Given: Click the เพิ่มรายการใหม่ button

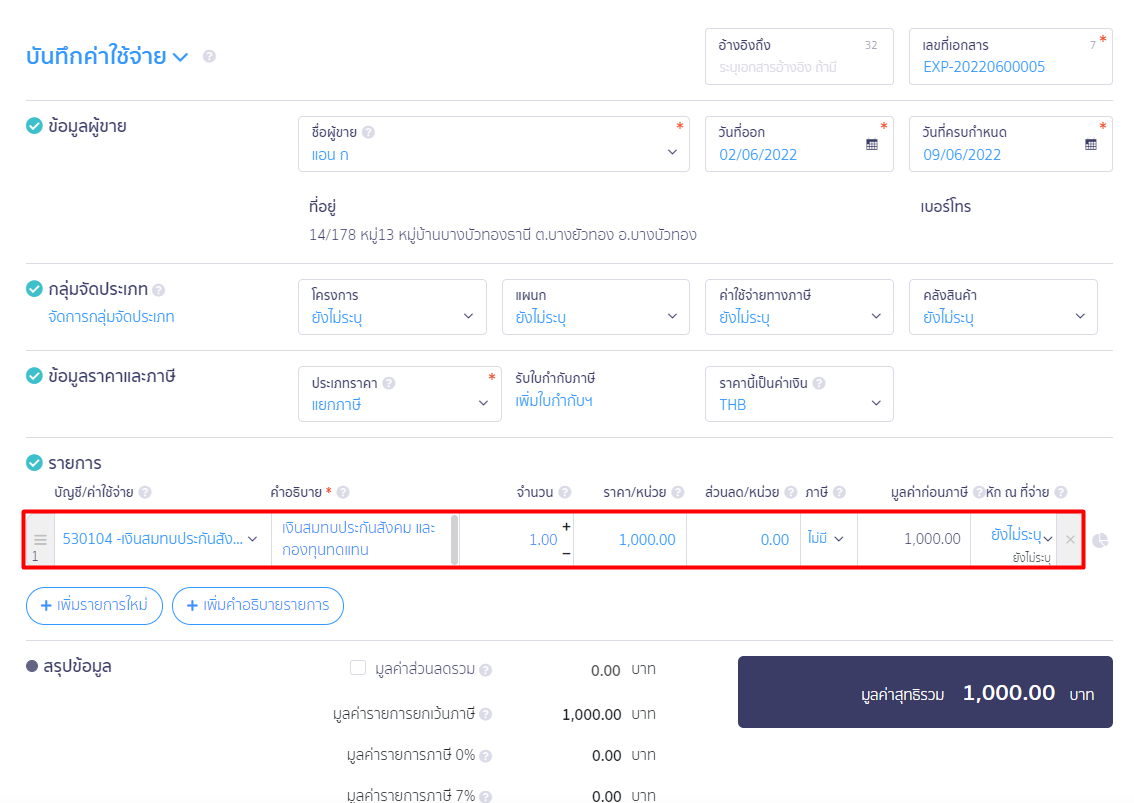Looking at the screenshot, I should coord(95,606).
